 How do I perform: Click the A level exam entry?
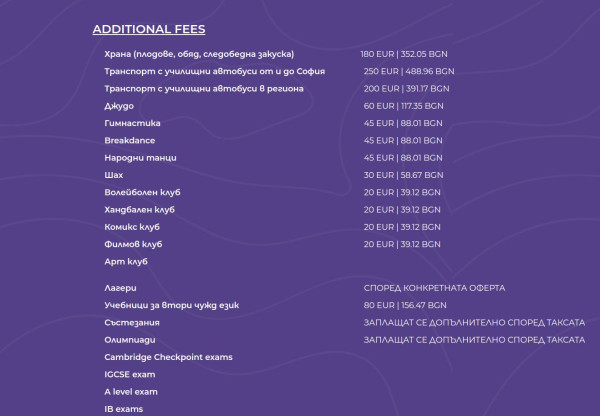point(131,392)
